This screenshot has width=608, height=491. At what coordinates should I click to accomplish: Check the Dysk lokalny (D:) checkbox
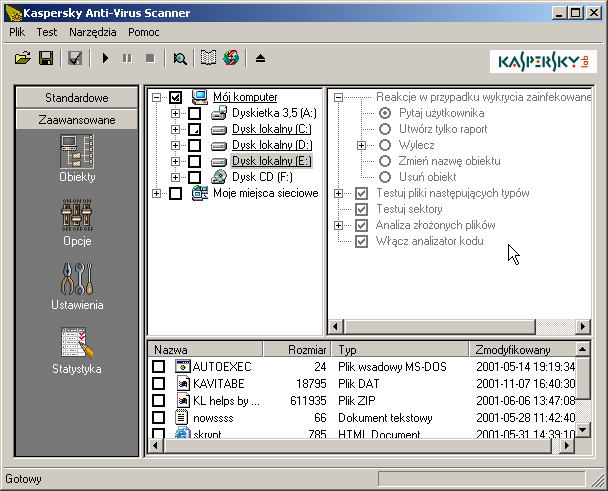coord(194,145)
